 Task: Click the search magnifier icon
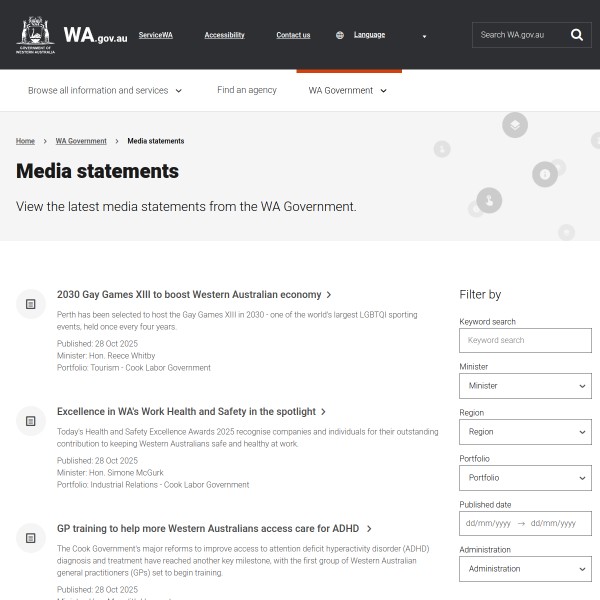(577, 35)
